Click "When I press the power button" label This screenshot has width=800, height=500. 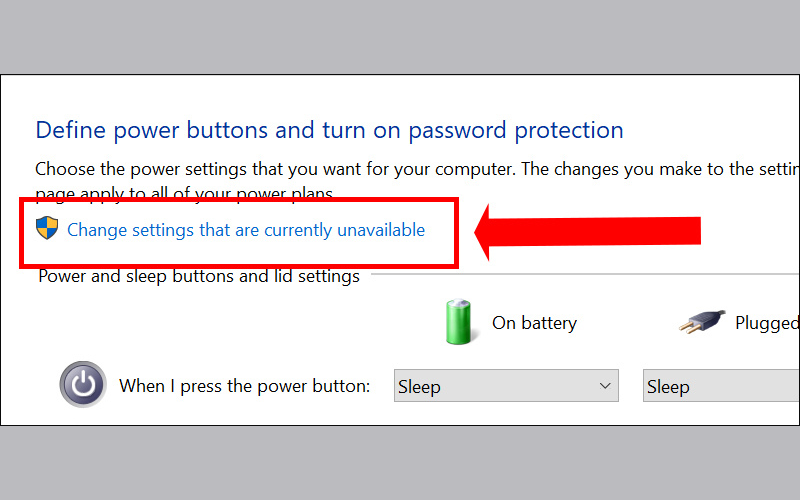pos(245,386)
